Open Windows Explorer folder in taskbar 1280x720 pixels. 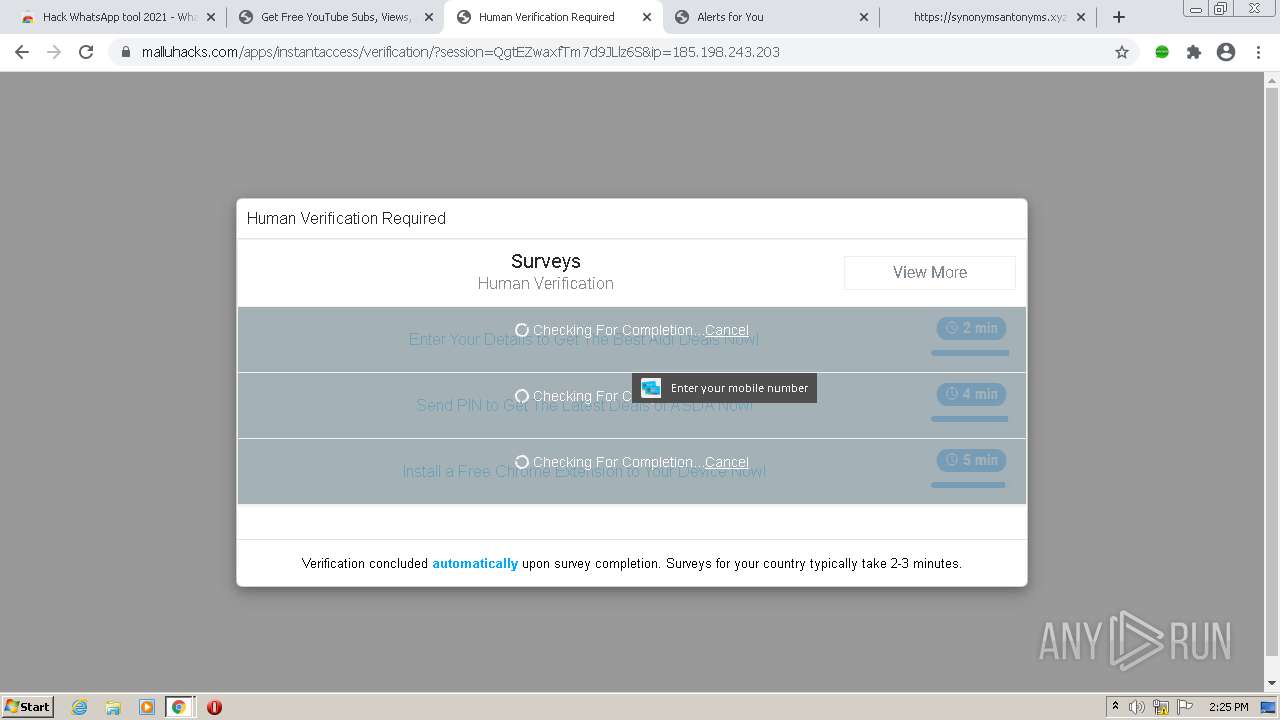pyautogui.click(x=113, y=707)
